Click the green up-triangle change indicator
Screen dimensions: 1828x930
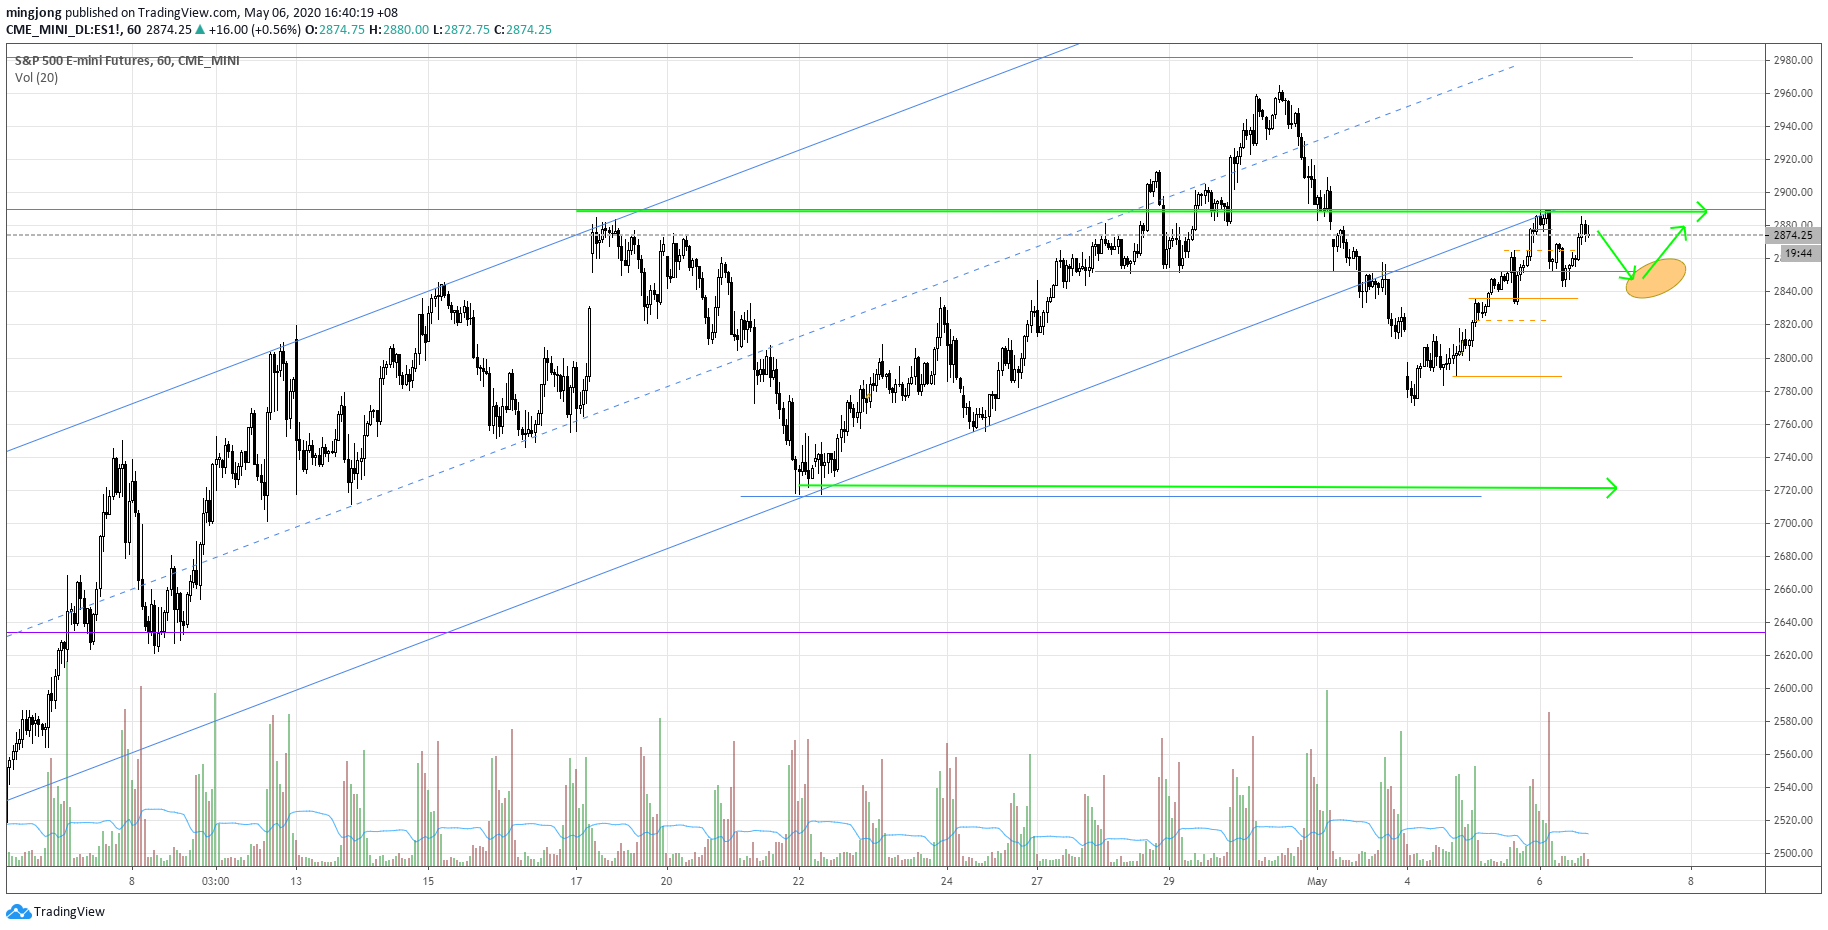200,30
